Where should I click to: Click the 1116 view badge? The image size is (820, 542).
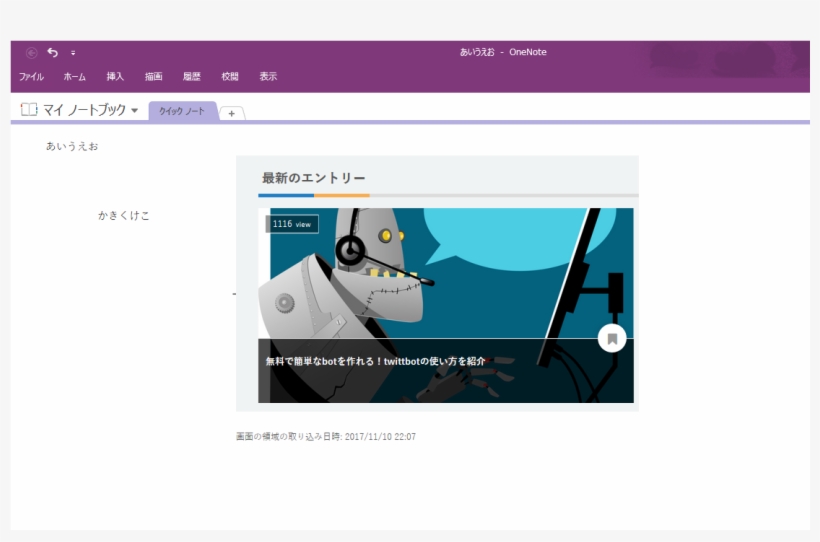pos(292,224)
